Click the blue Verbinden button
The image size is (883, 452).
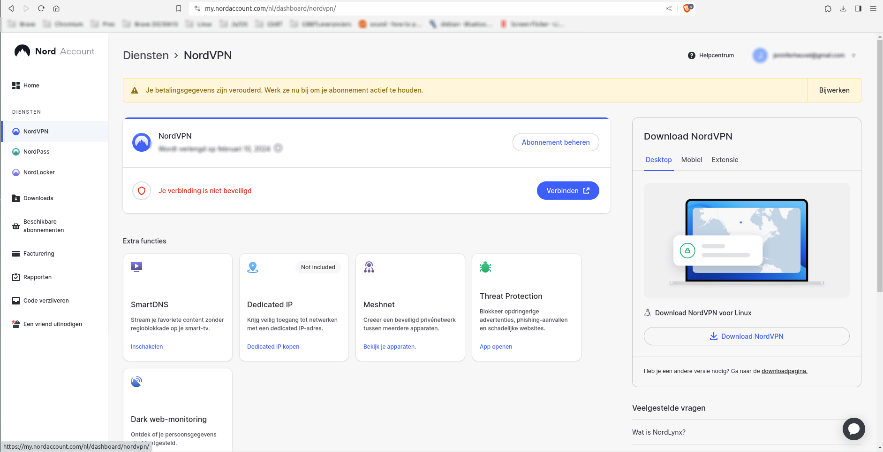568,191
